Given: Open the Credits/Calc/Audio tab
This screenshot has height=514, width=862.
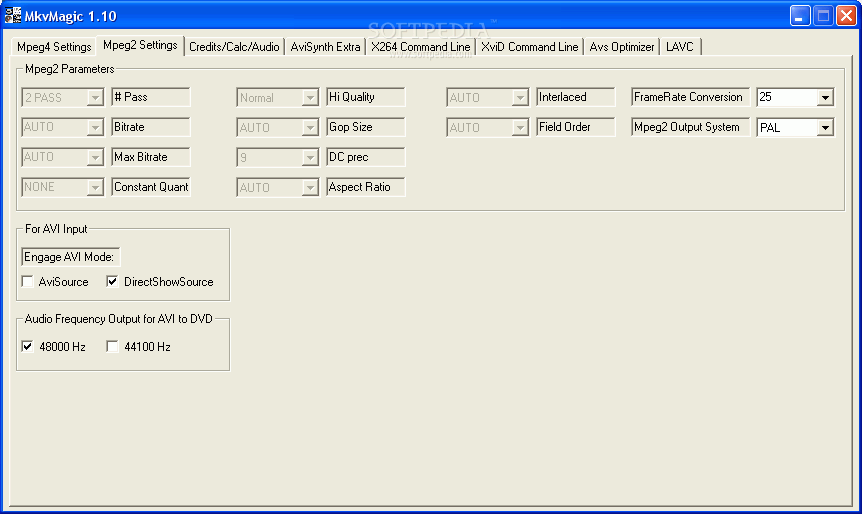Looking at the screenshot, I should click(234, 47).
